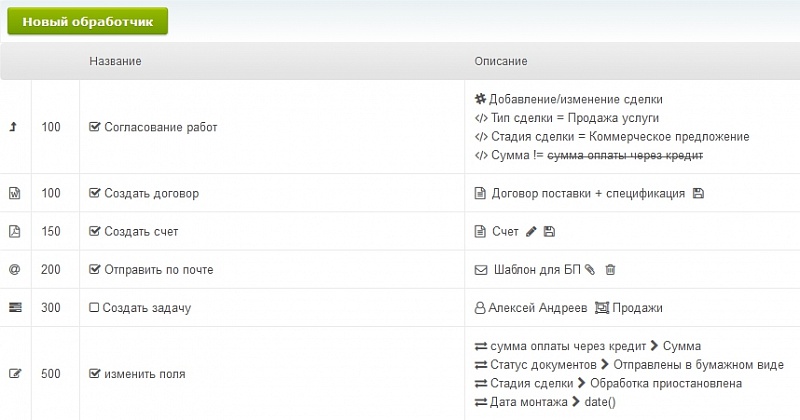Click the task list icon for 'Создать задачу'
The height and width of the screenshot is (420, 800).
14,307
